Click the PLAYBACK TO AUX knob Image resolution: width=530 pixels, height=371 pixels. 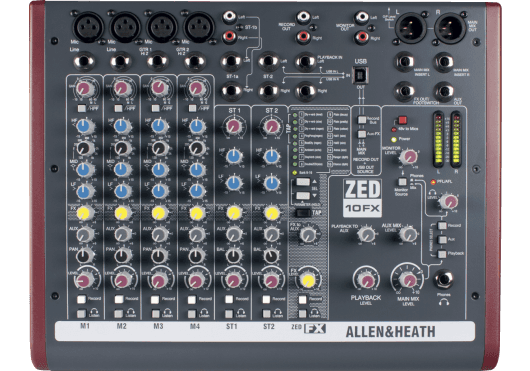pos(367,234)
